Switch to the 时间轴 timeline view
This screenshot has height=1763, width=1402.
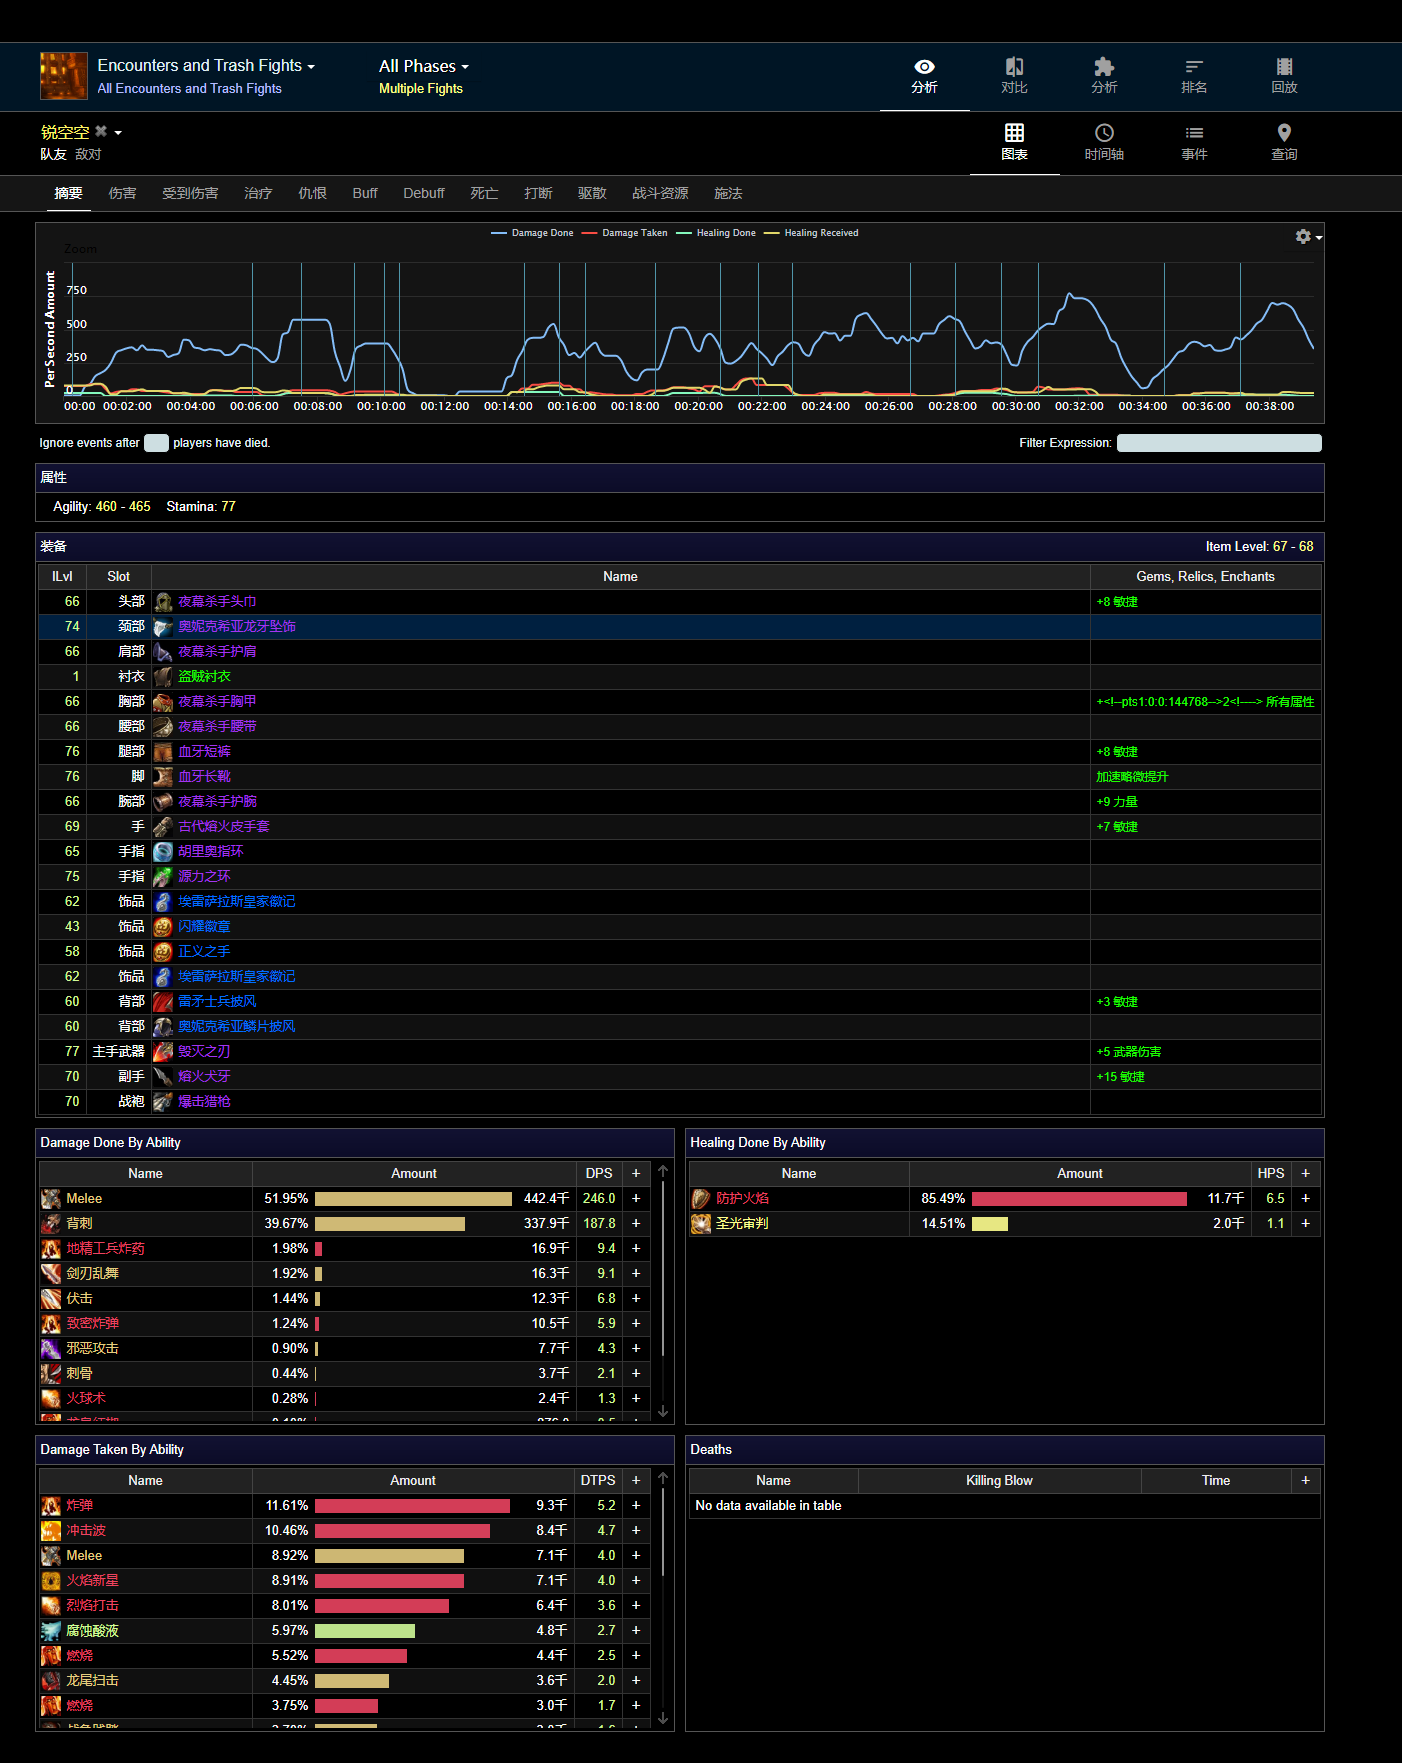(x=1104, y=142)
